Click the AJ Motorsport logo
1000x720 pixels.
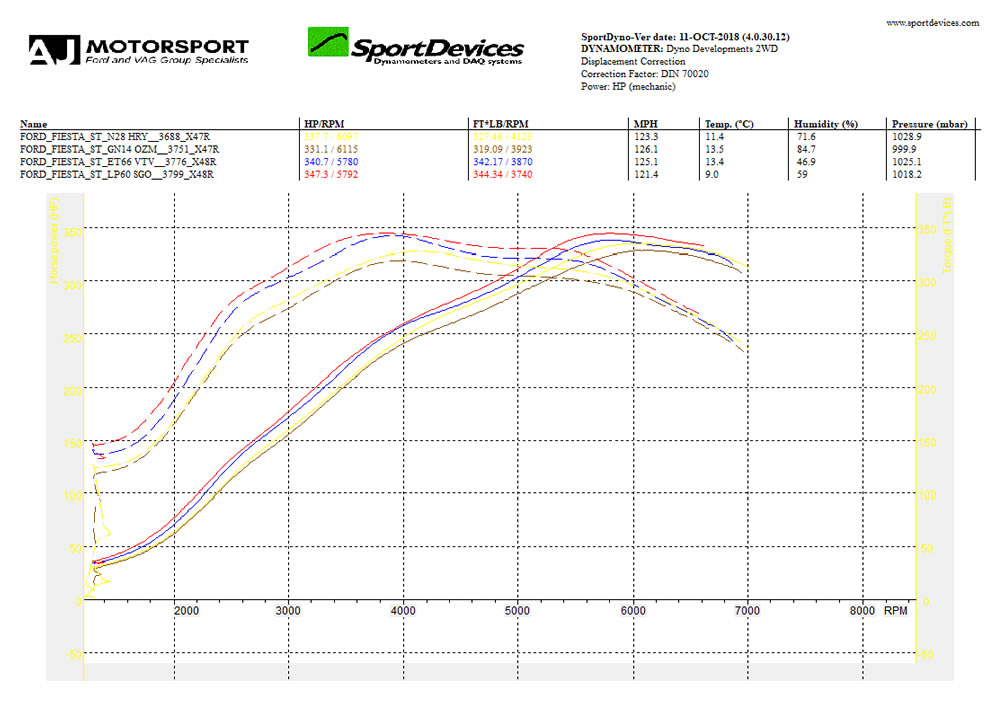(138, 50)
